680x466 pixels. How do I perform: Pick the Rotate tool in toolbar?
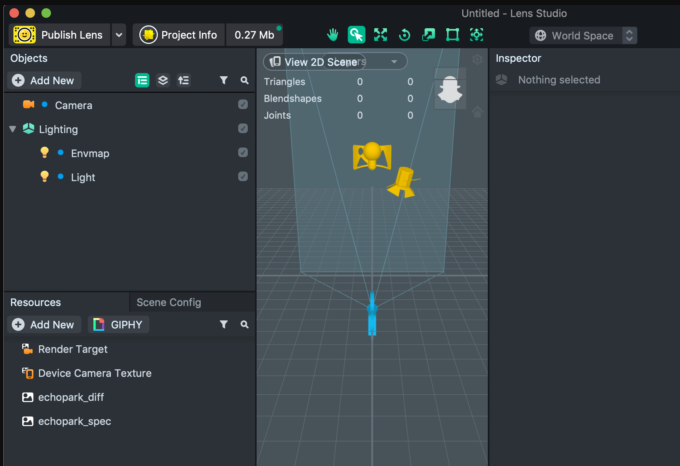click(404, 35)
